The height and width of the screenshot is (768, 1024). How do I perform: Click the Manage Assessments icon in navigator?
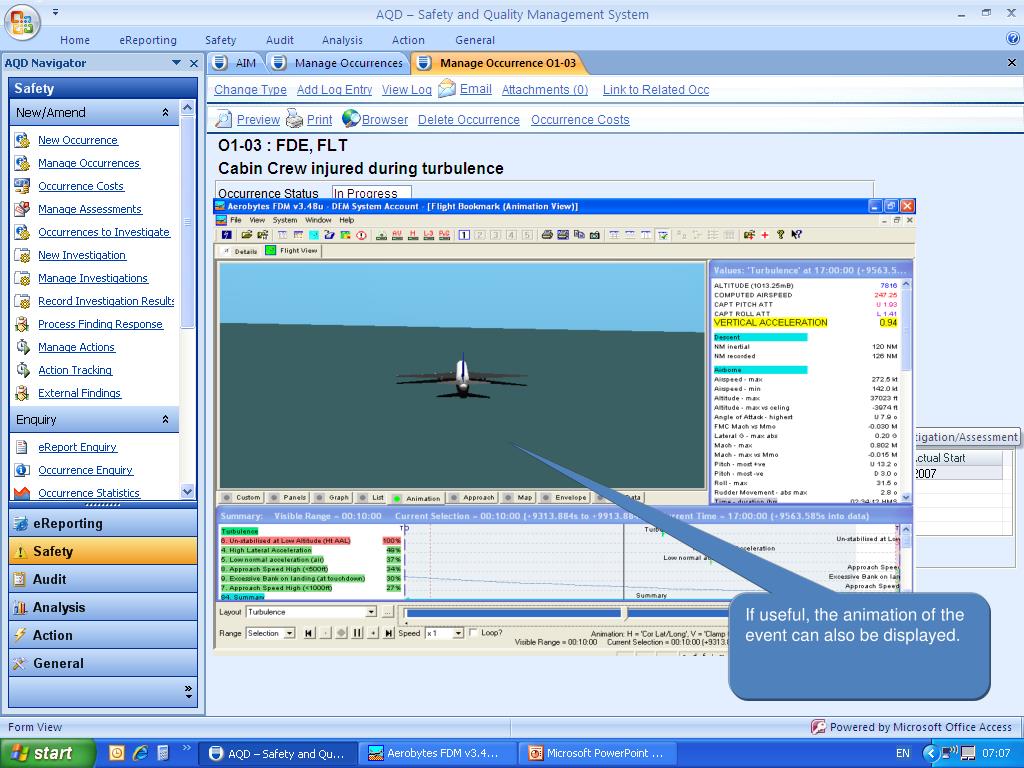(22, 209)
